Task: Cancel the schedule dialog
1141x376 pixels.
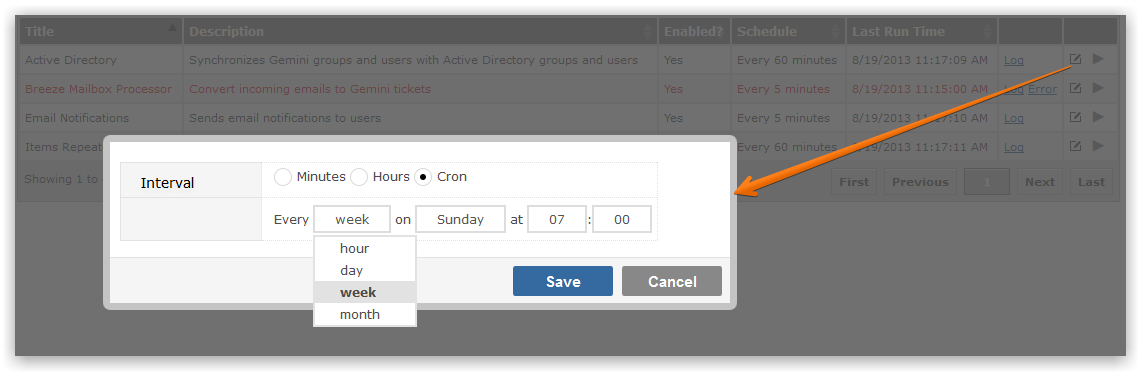Action: (672, 281)
